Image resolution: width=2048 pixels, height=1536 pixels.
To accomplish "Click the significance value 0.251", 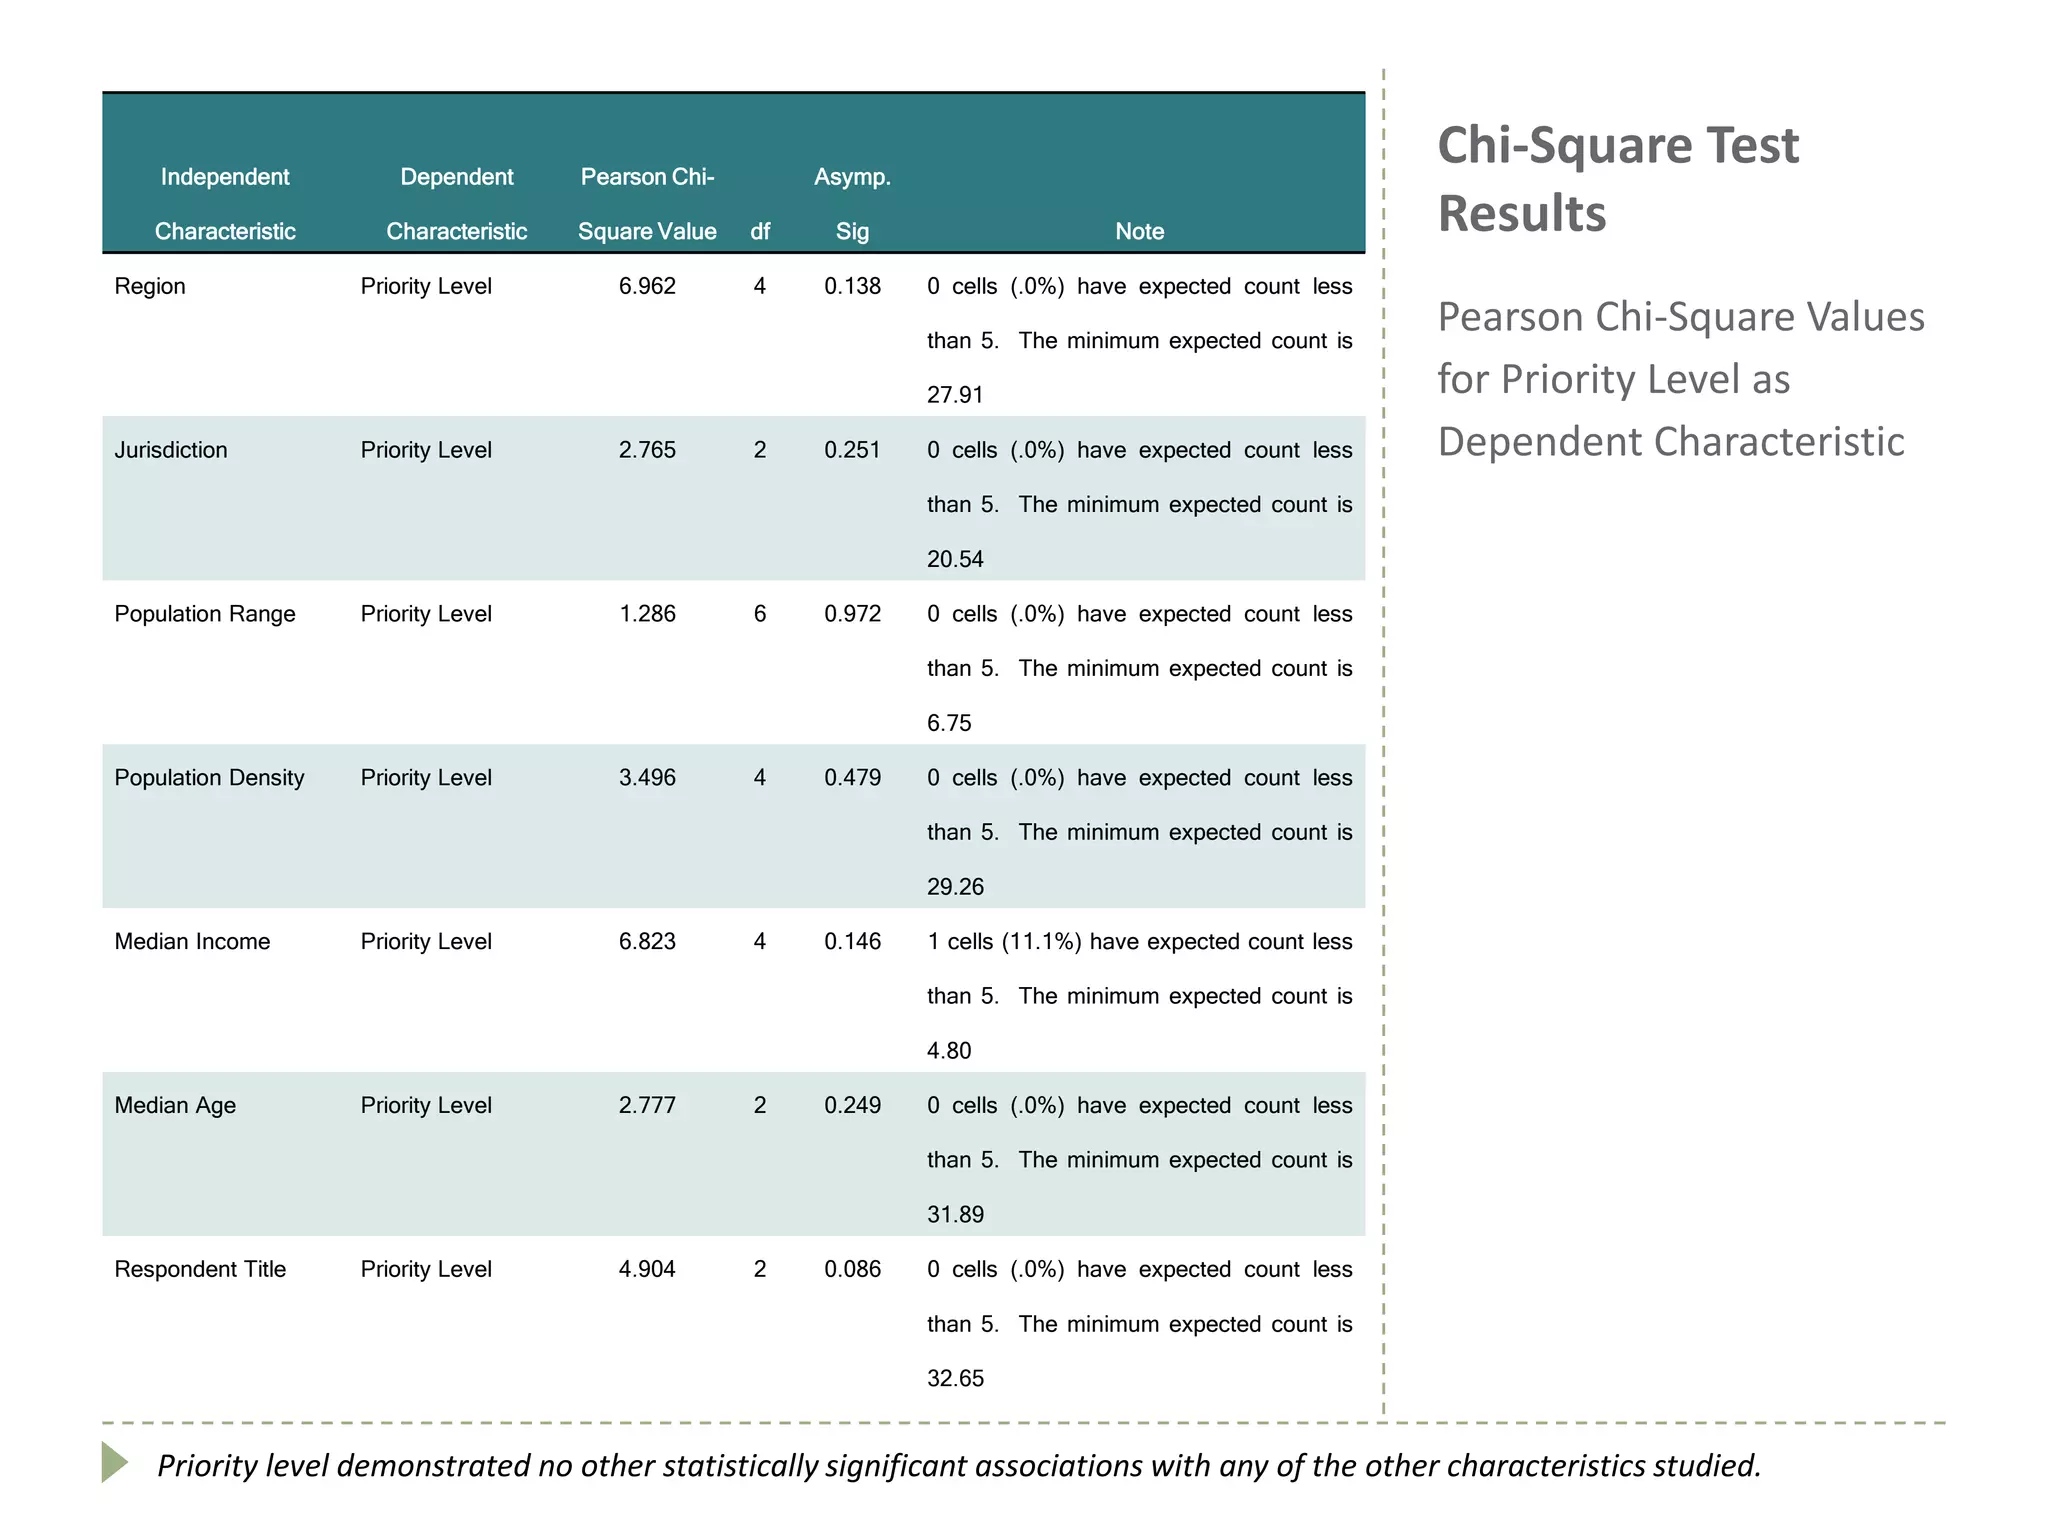I will coord(852,450).
